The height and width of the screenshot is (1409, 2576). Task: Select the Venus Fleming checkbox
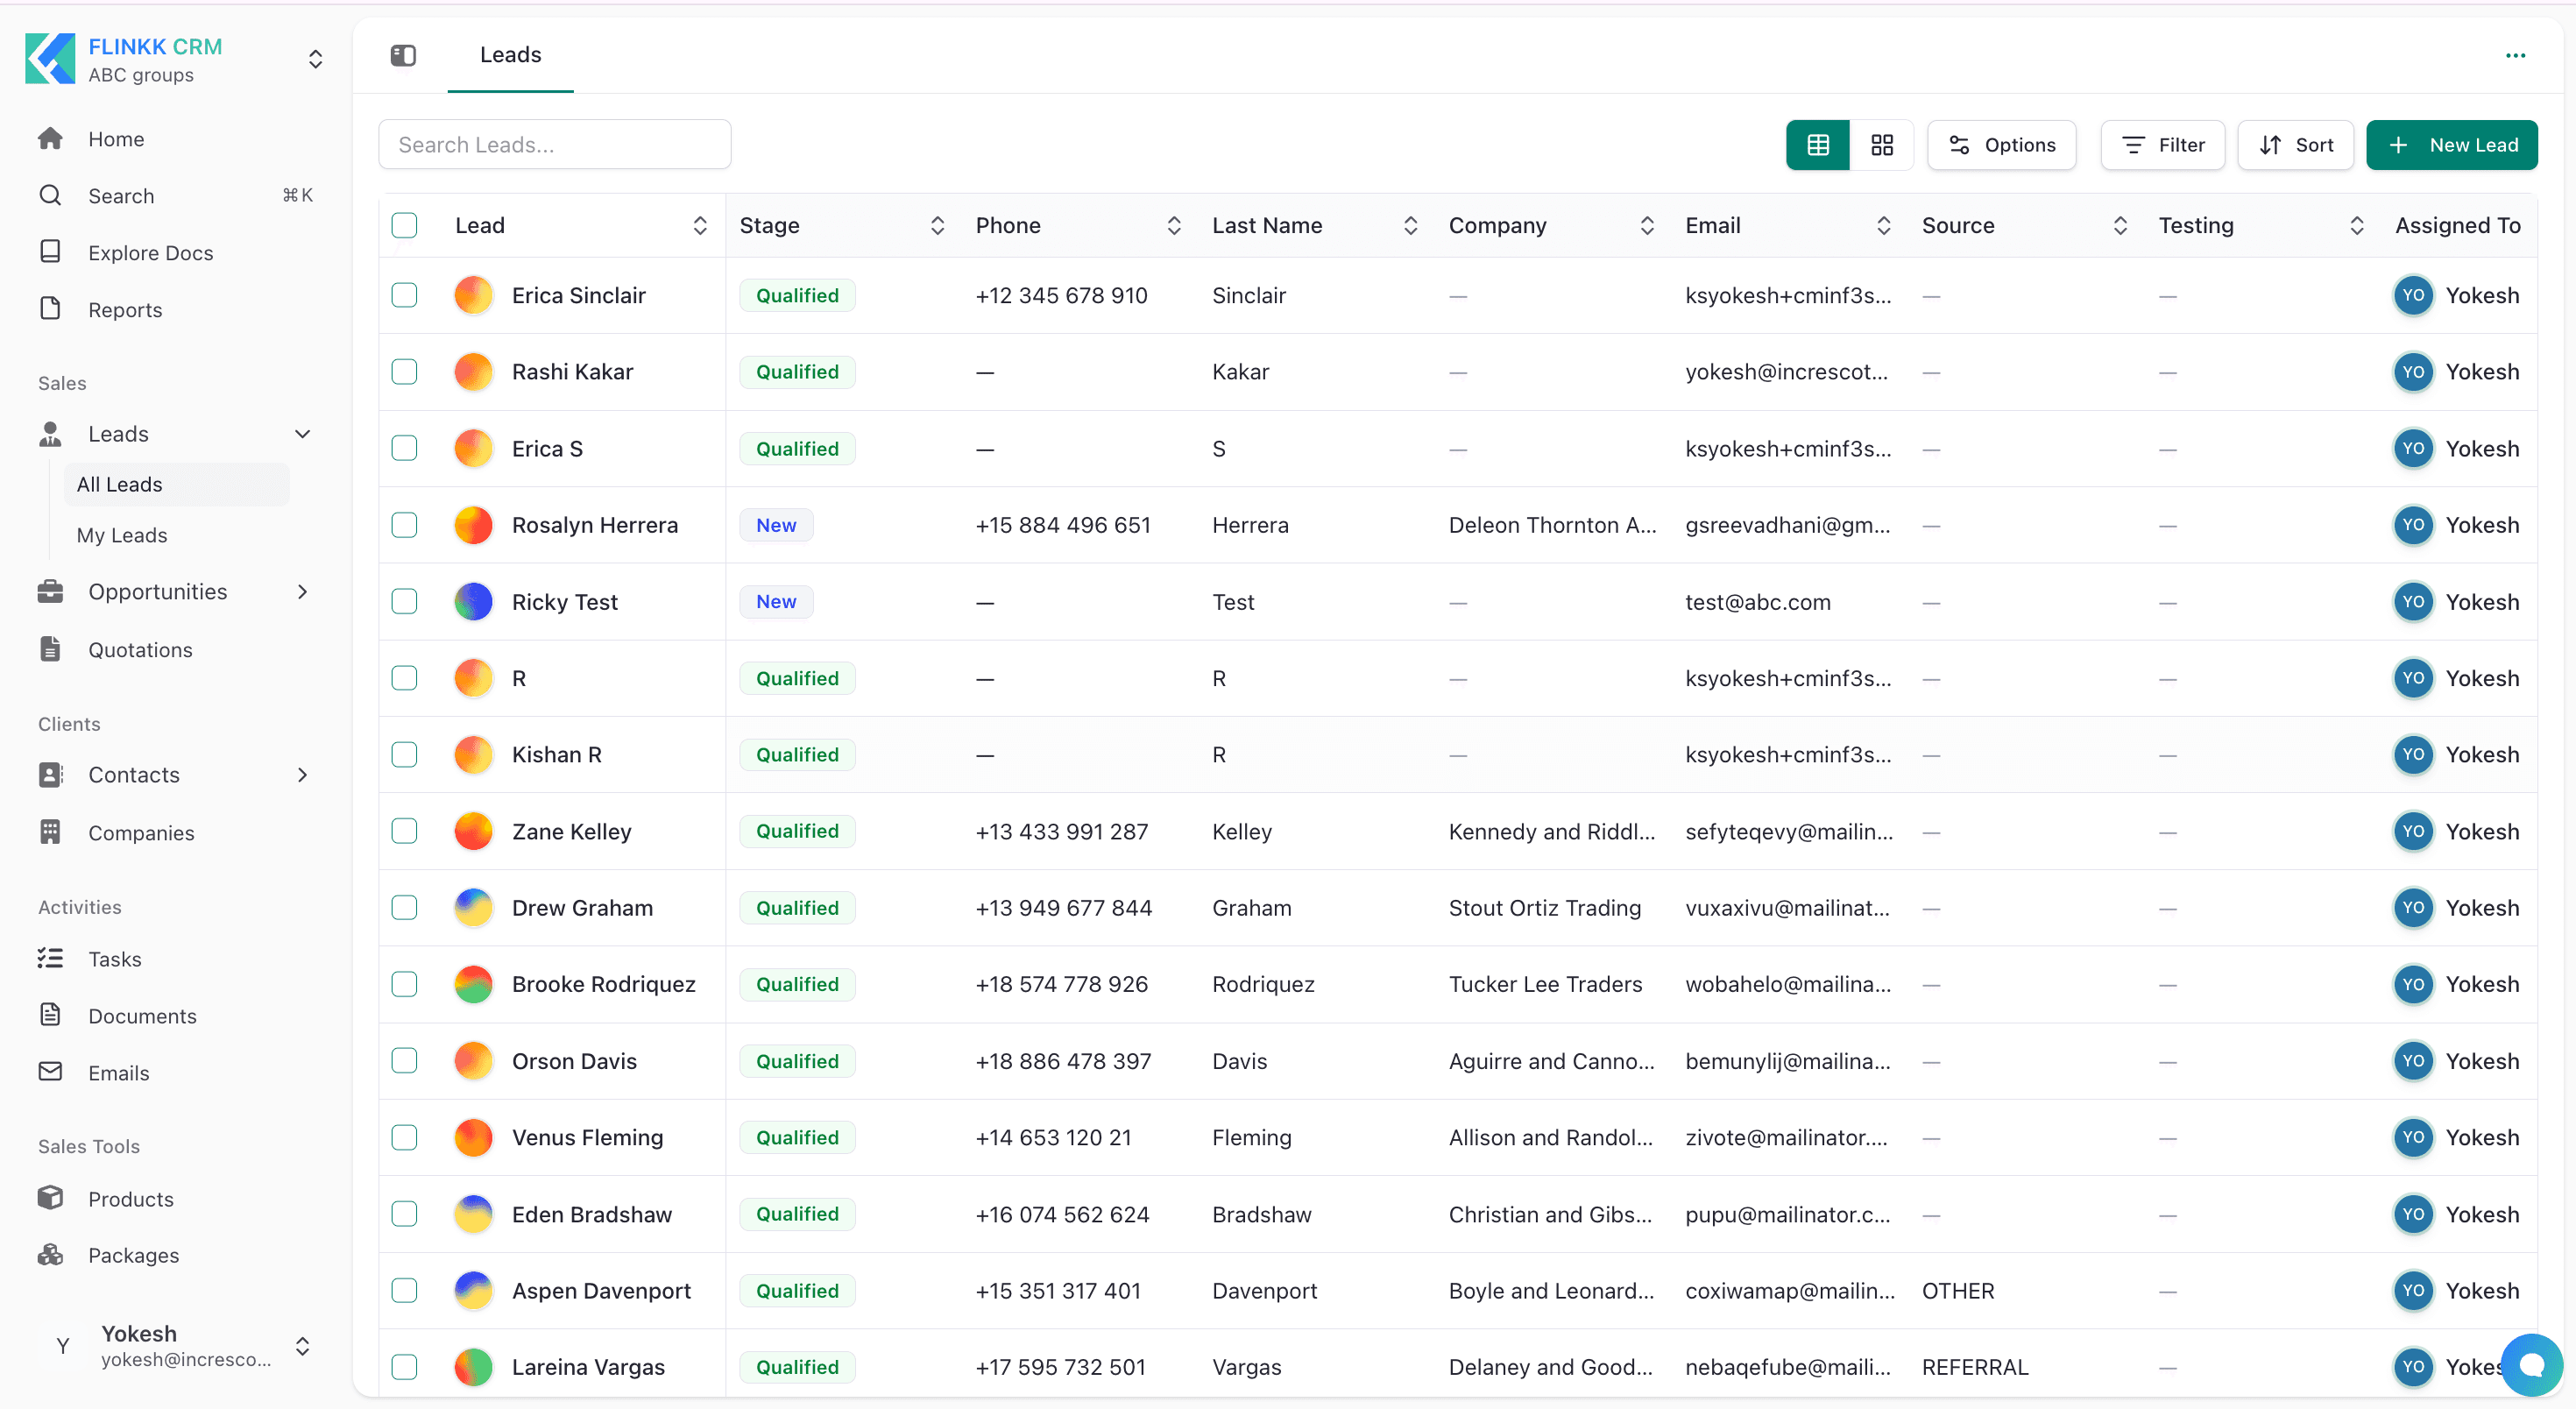point(404,1137)
